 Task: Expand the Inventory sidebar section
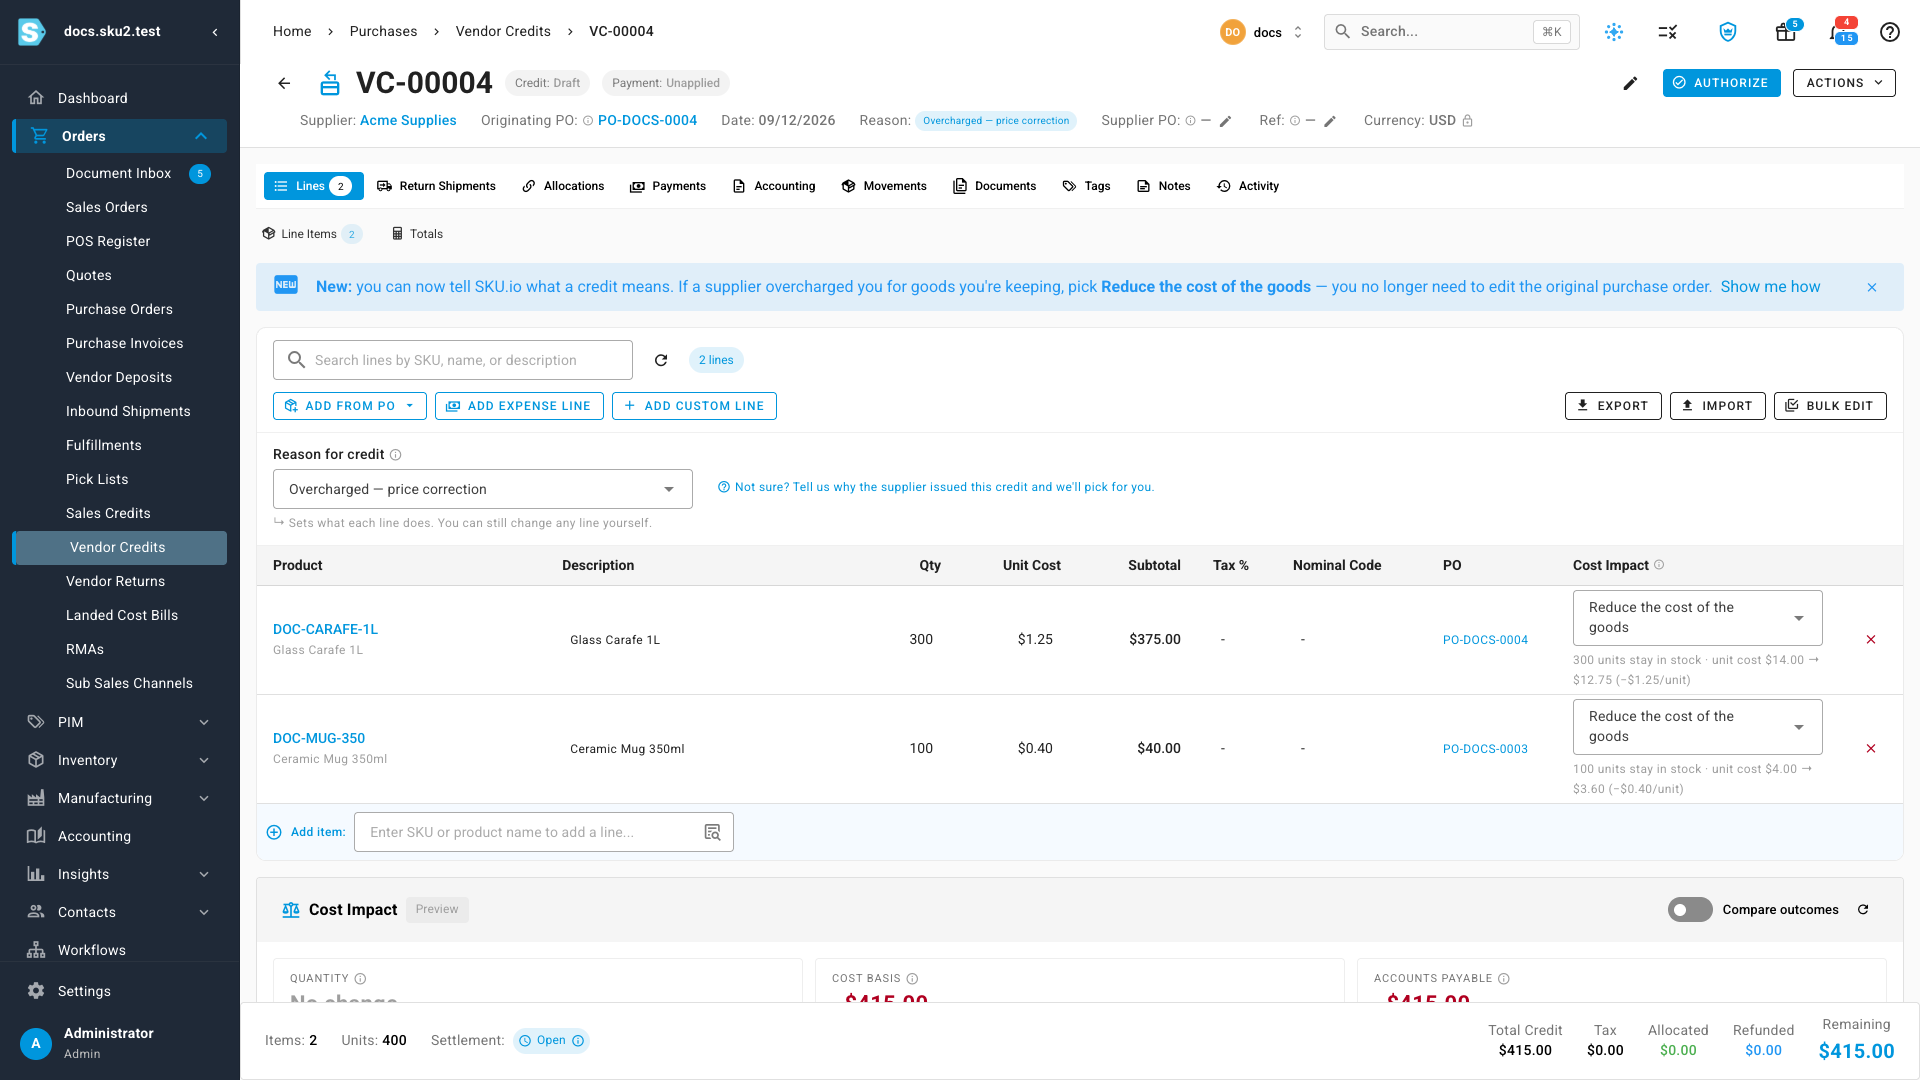(x=120, y=760)
